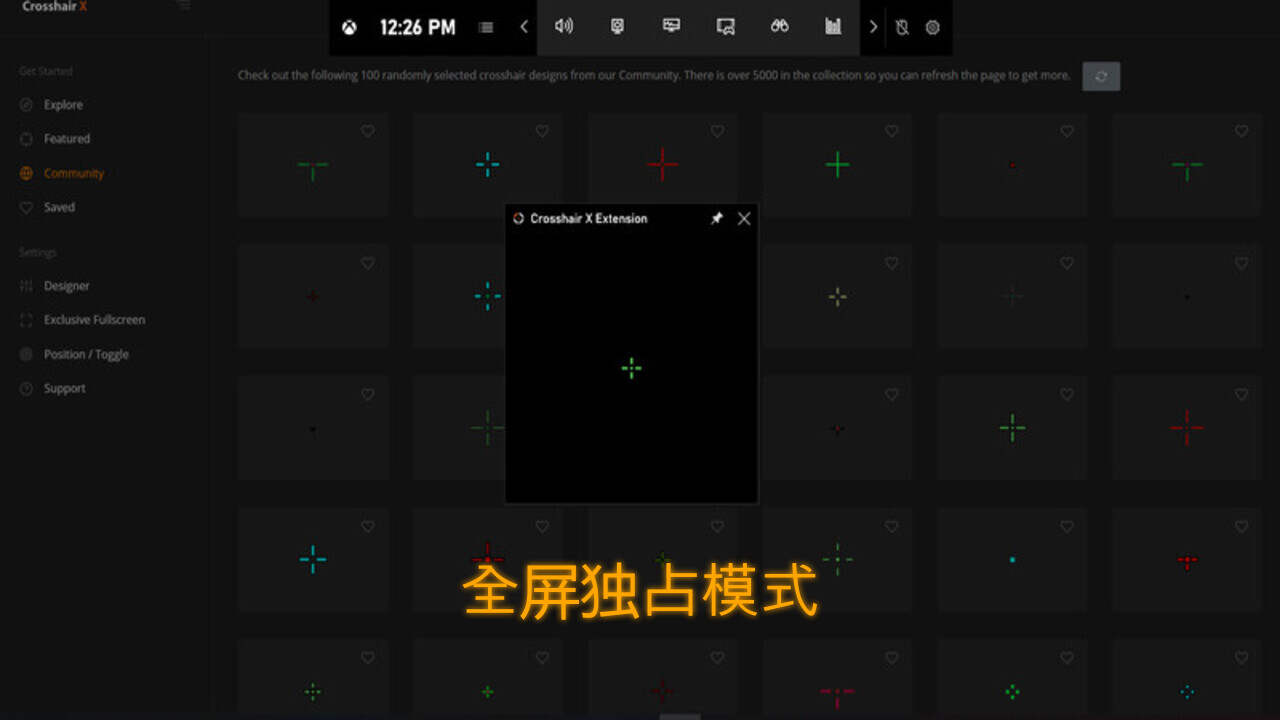
Task: Open Position / Toggle settings
Action: (x=86, y=354)
